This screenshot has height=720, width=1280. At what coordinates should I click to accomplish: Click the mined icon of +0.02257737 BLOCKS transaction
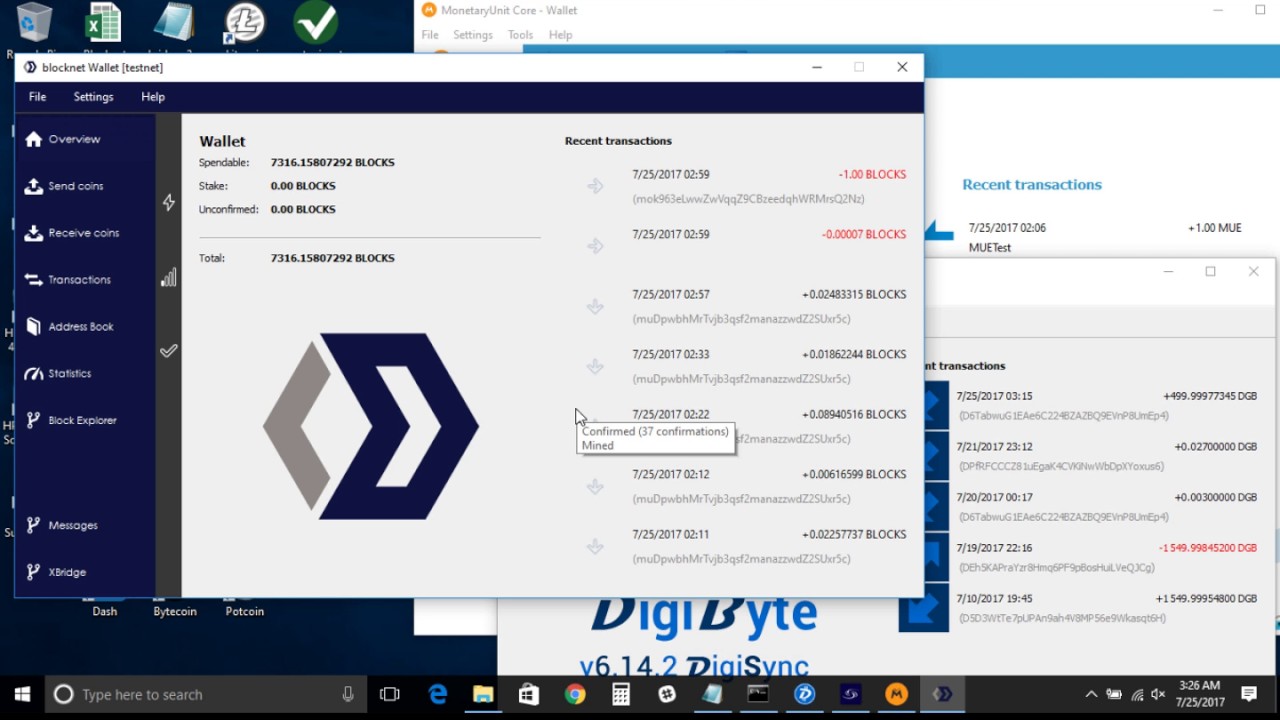[x=595, y=546]
